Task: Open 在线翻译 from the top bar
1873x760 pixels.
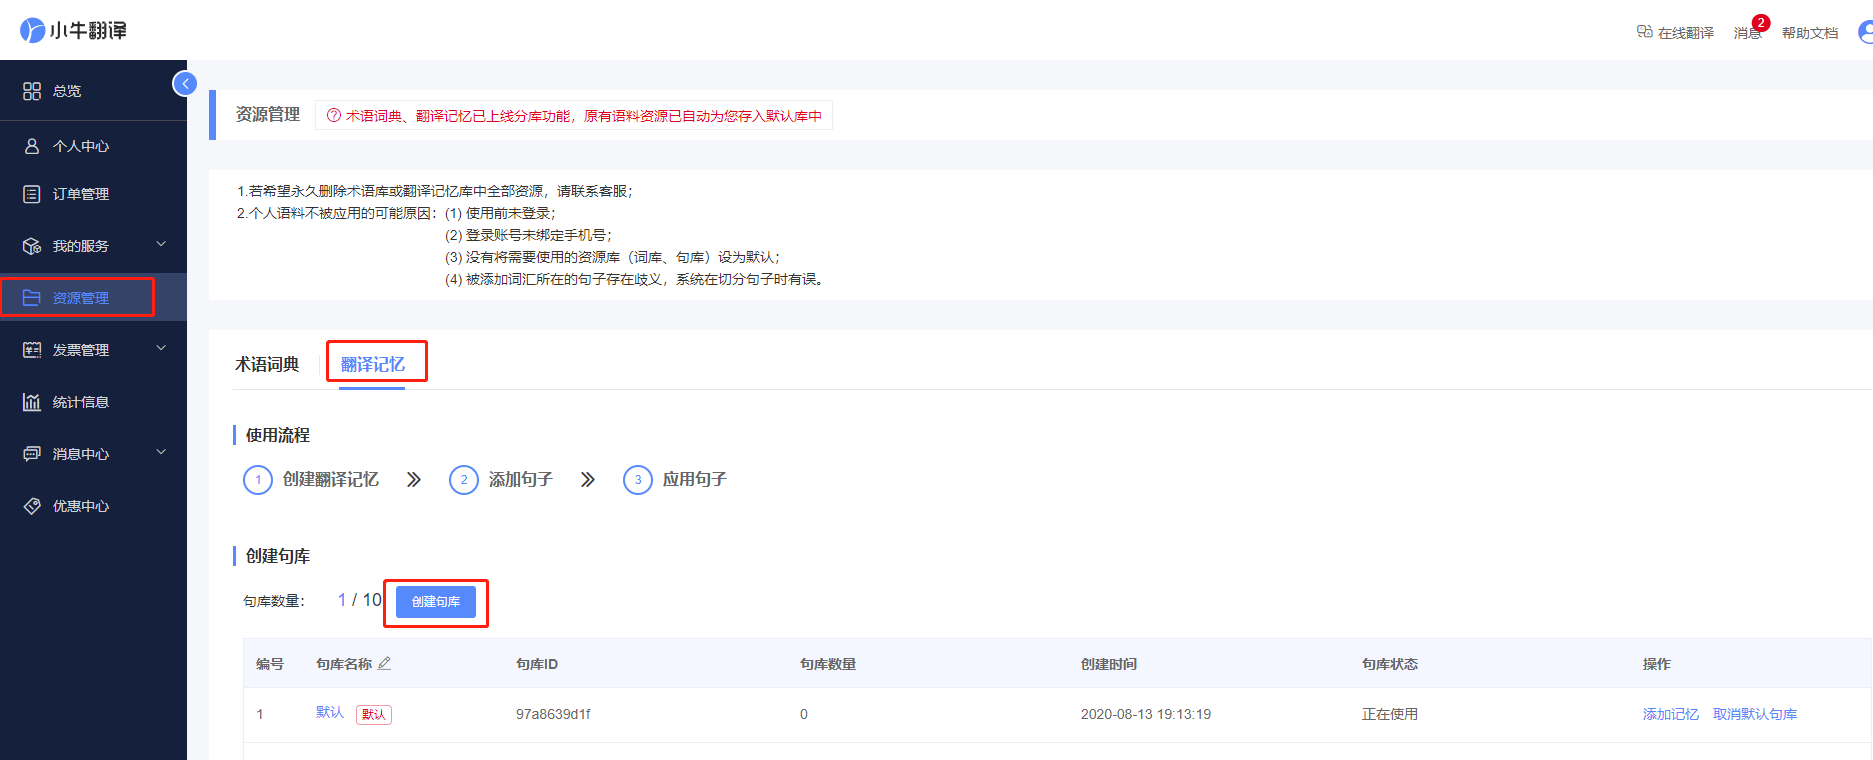Action: [1675, 33]
